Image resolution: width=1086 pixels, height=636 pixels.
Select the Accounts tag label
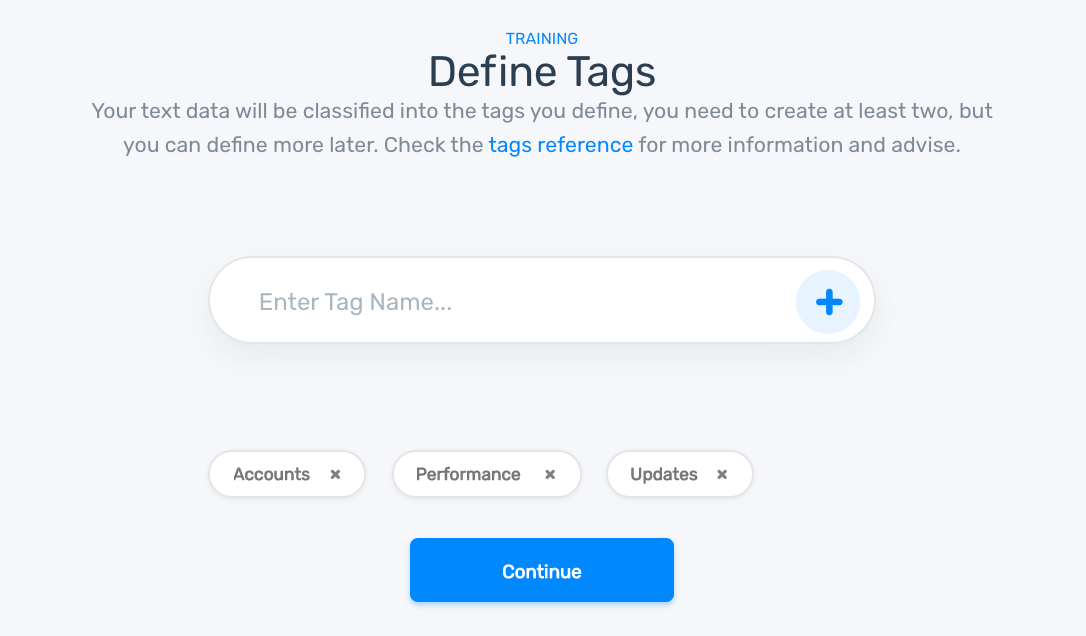(x=271, y=474)
